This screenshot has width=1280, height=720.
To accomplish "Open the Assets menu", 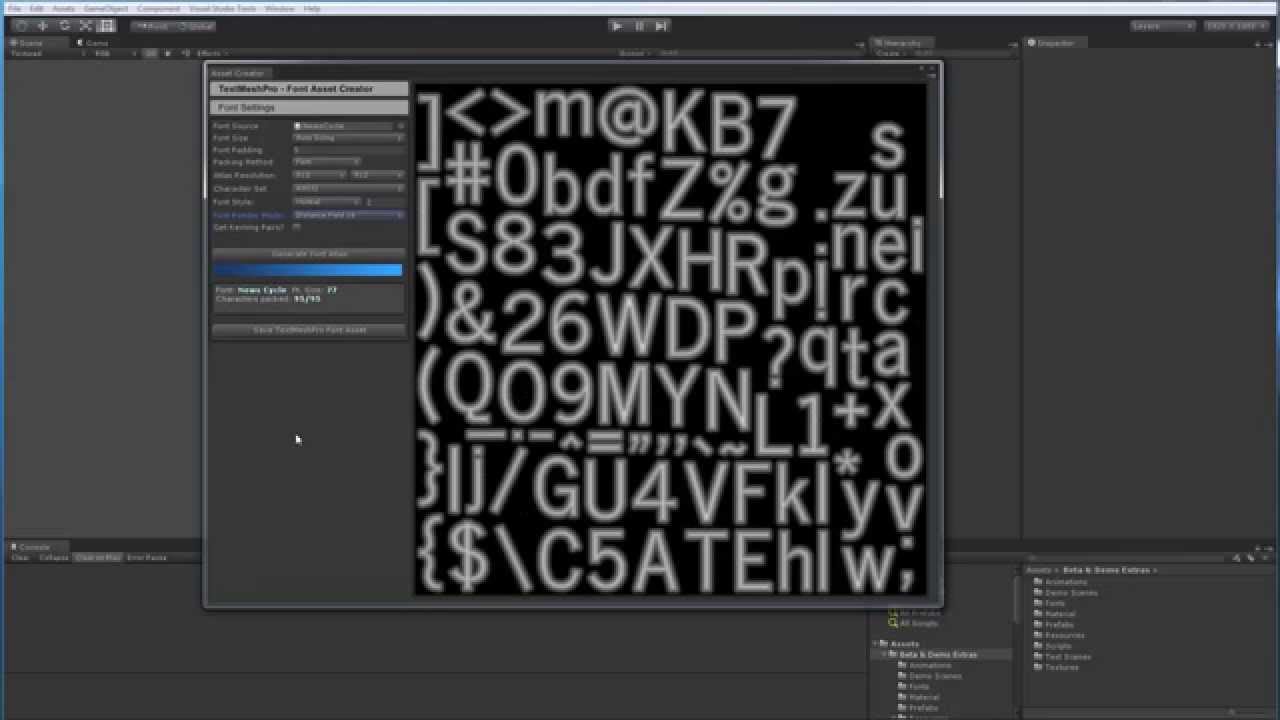I will pos(63,8).
